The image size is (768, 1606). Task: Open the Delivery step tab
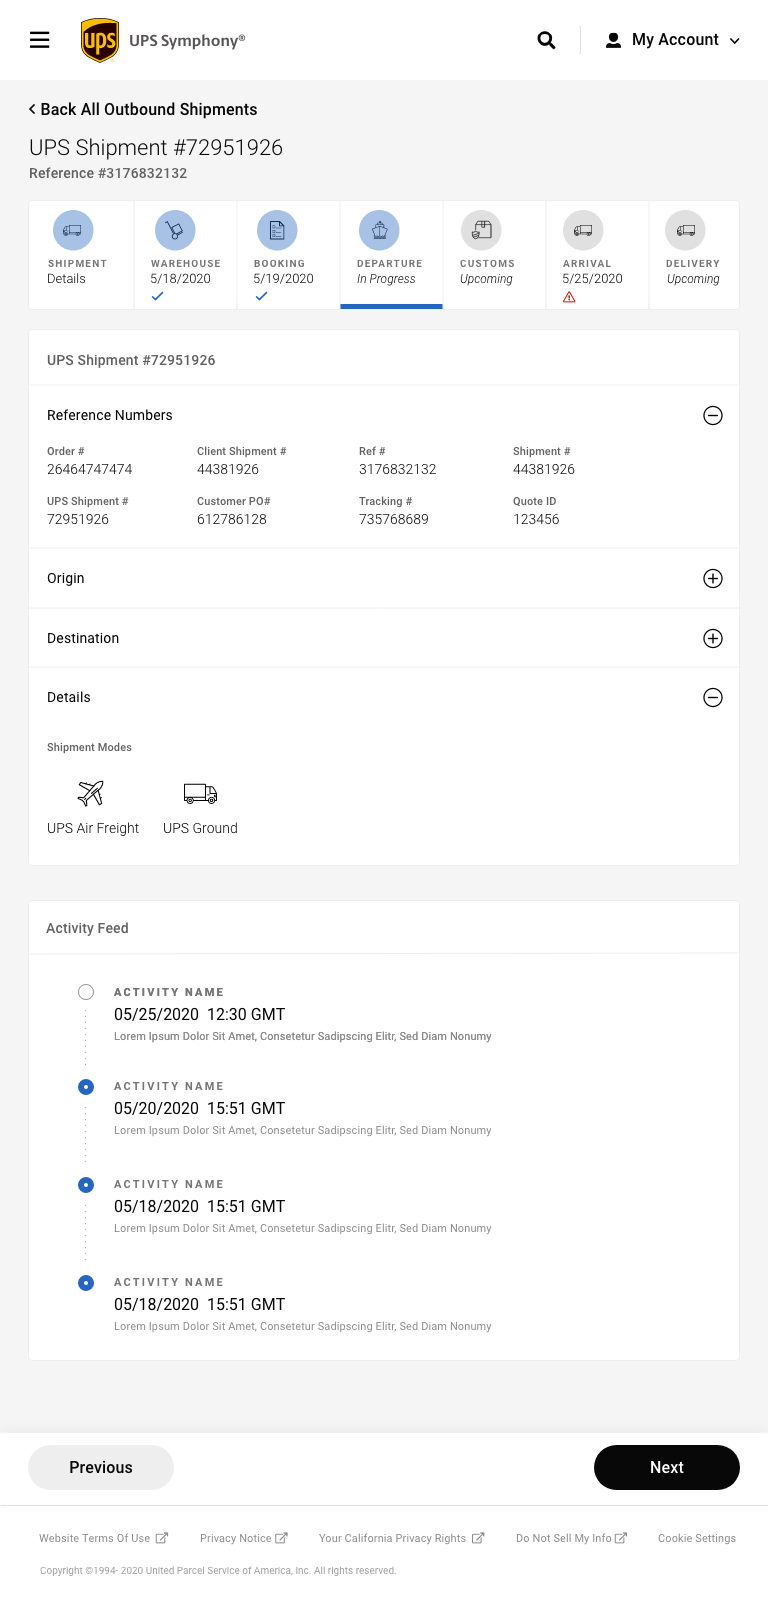click(693, 255)
